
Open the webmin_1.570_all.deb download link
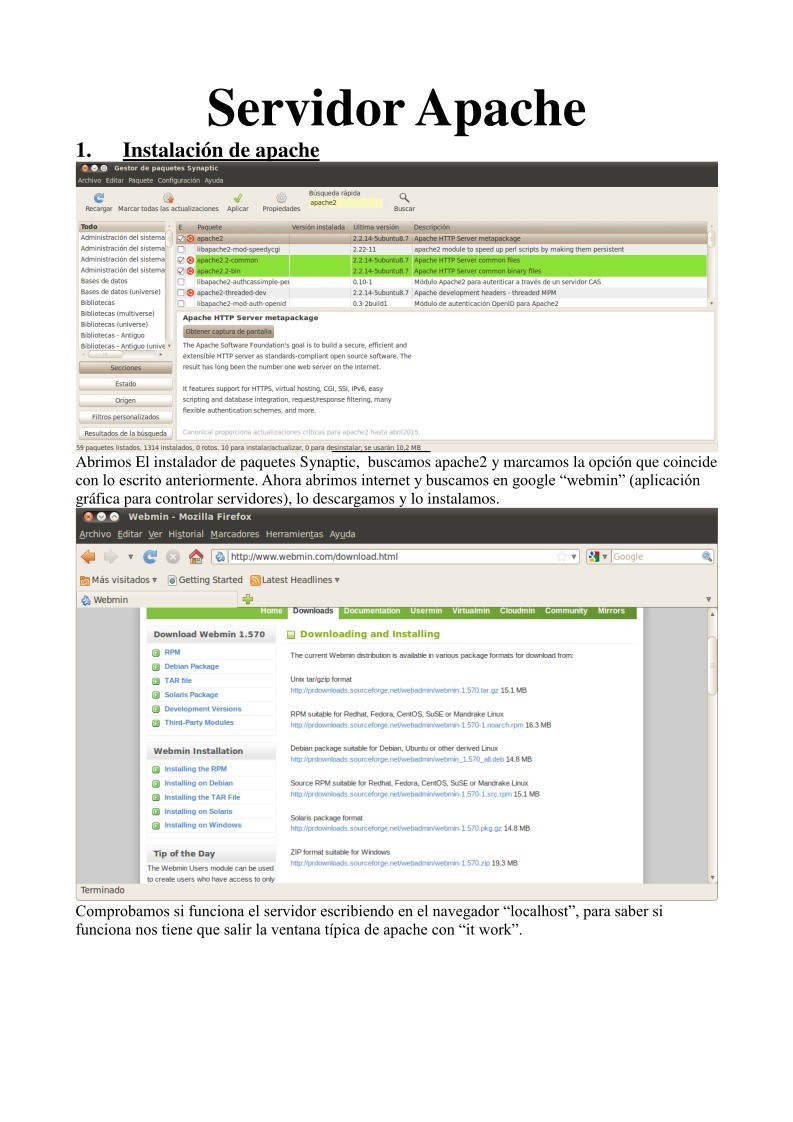tap(396, 760)
